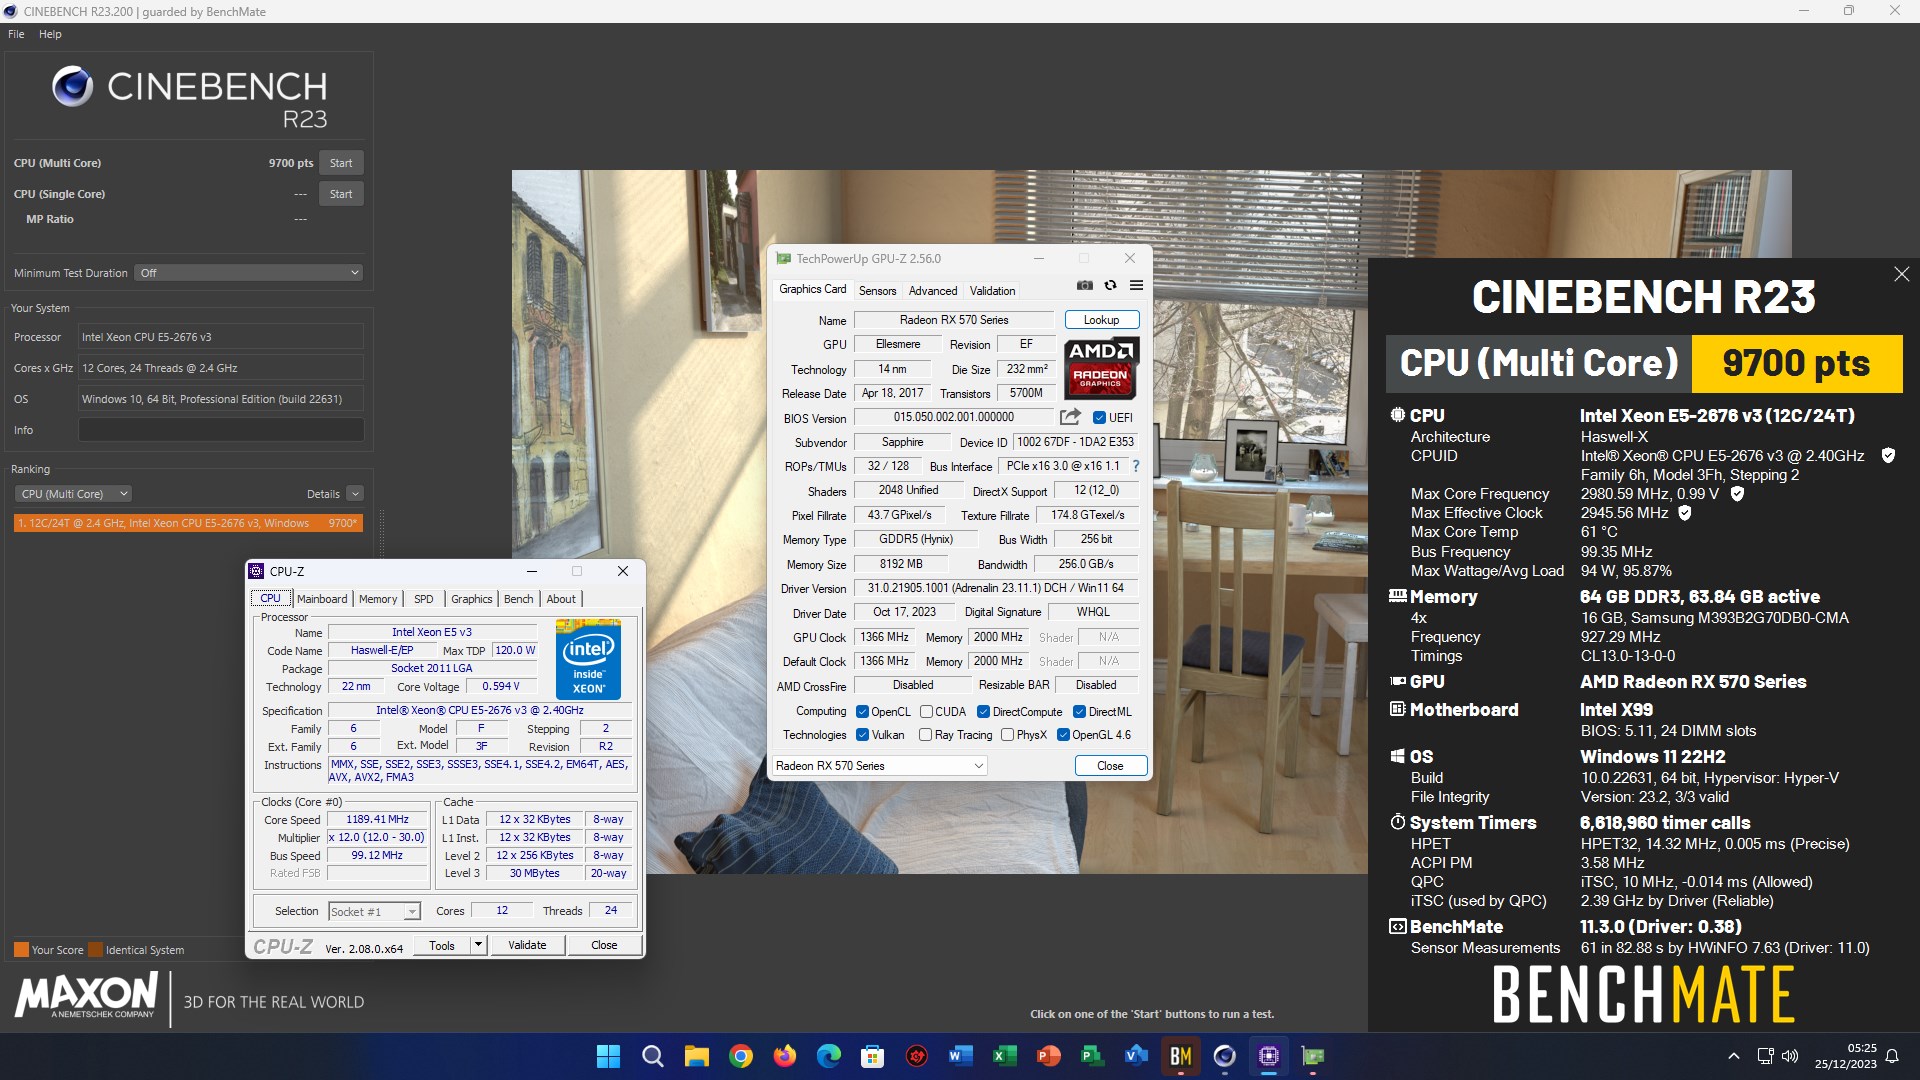
Task: Switch to the GPU-Z Sensors tab
Action: tap(877, 291)
